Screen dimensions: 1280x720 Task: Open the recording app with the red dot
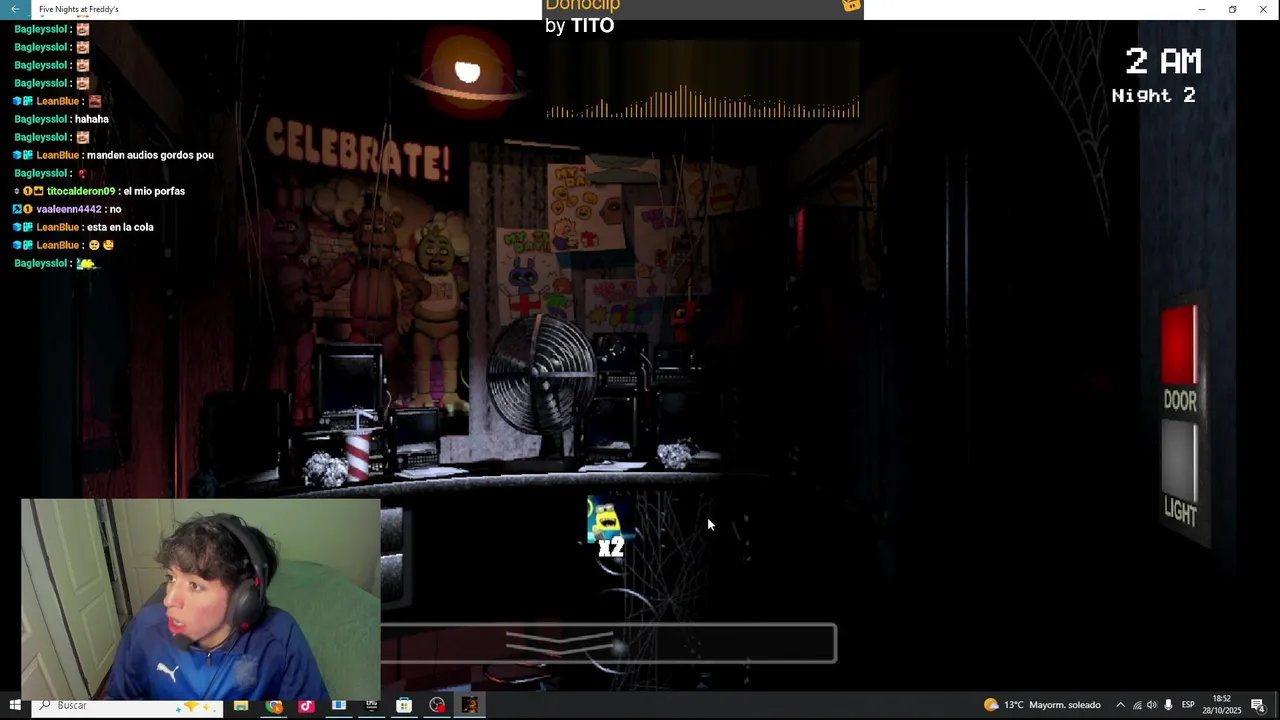pyautogui.click(x=437, y=705)
